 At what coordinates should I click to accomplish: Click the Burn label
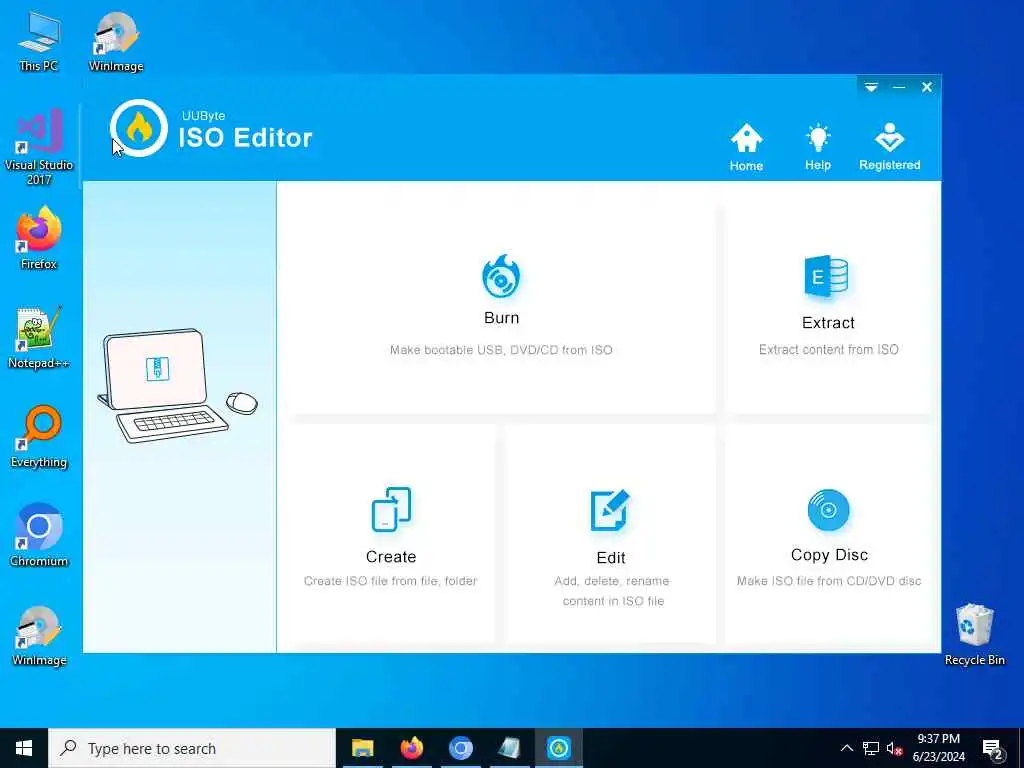pyautogui.click(x=502, y=318)
